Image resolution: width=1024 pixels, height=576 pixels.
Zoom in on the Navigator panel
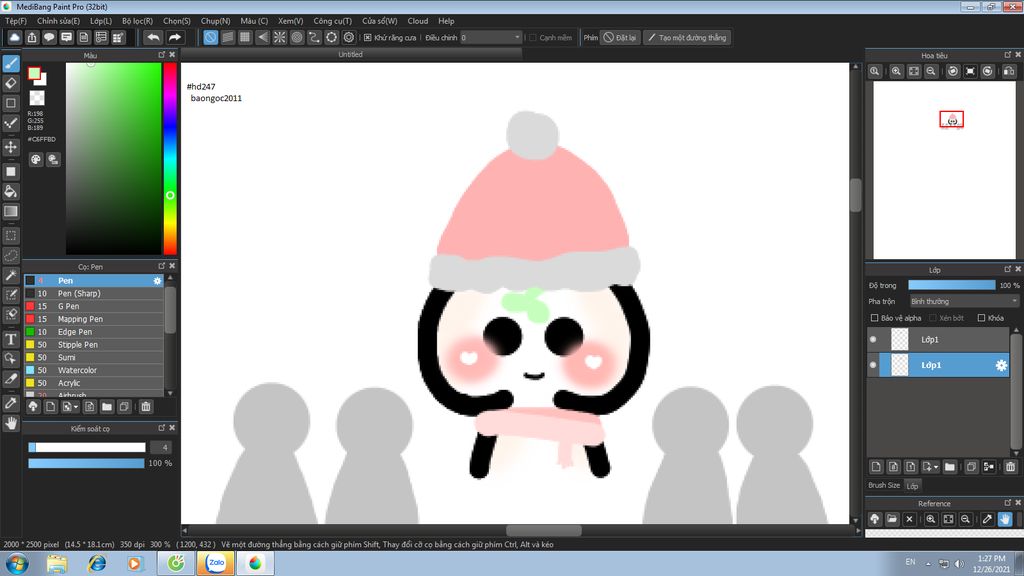click(896, 71)
